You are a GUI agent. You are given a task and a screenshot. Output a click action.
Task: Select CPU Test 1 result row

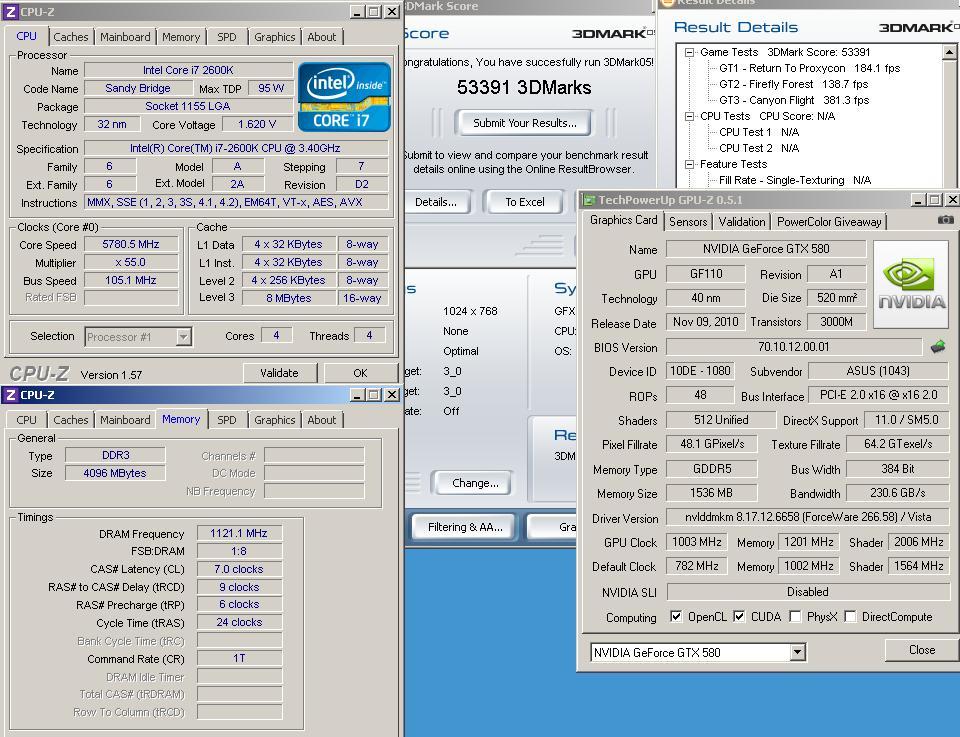click(x=759, y=132)
